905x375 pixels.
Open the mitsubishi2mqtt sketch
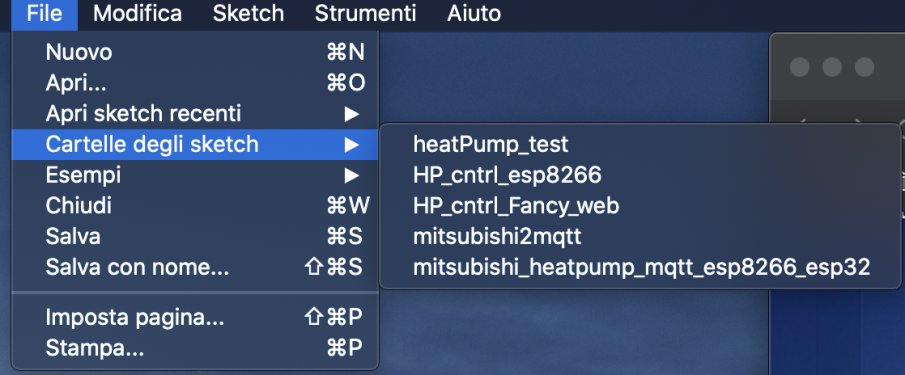tap(640, 237)
